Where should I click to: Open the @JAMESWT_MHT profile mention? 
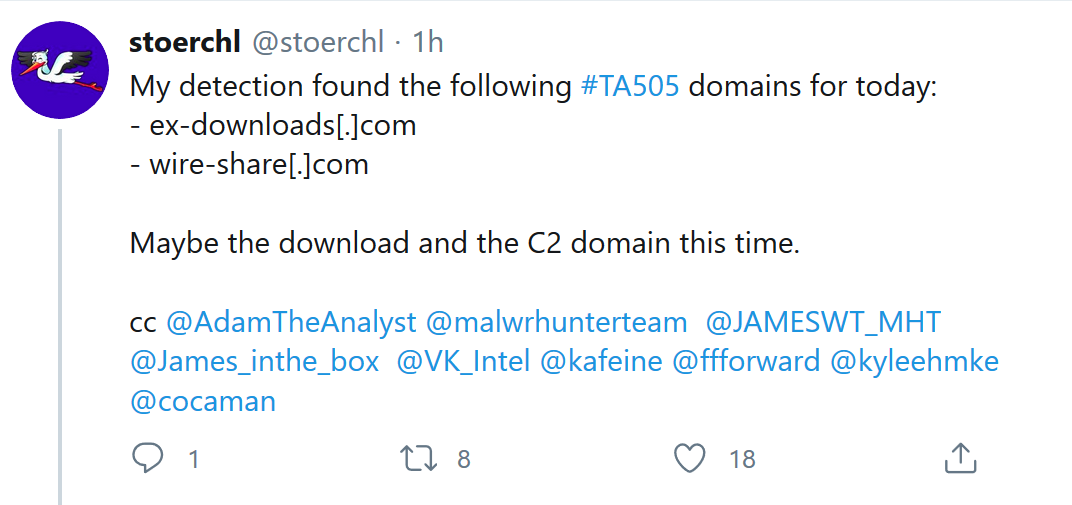823,323
